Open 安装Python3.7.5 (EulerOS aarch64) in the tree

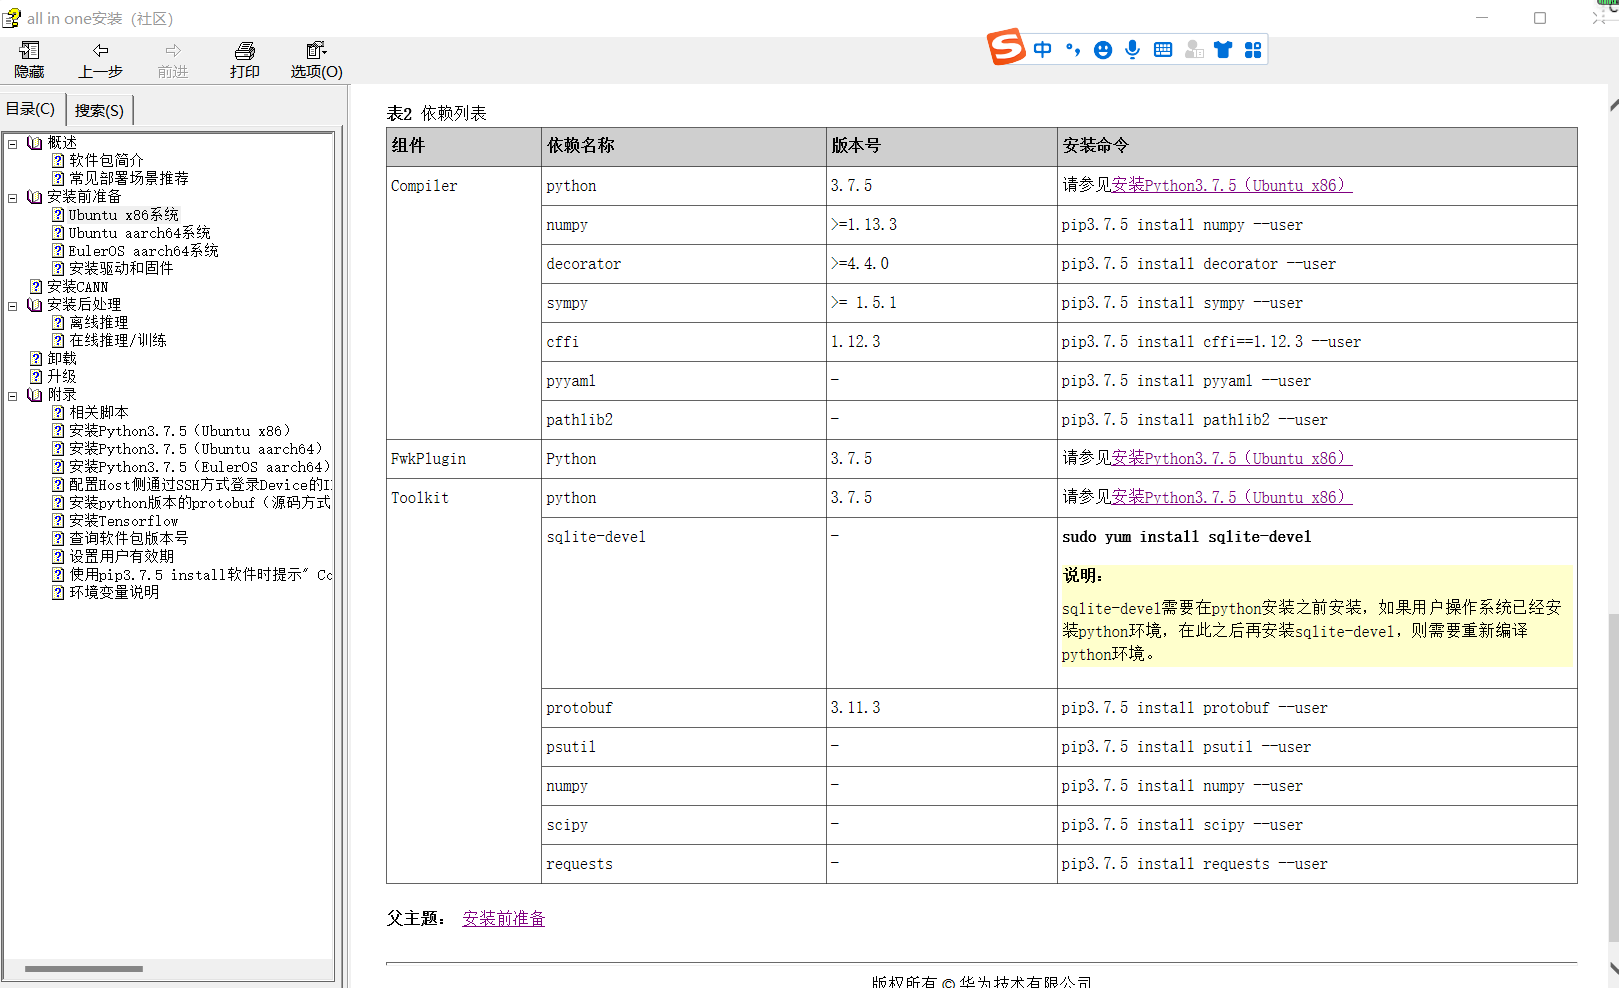200,466
